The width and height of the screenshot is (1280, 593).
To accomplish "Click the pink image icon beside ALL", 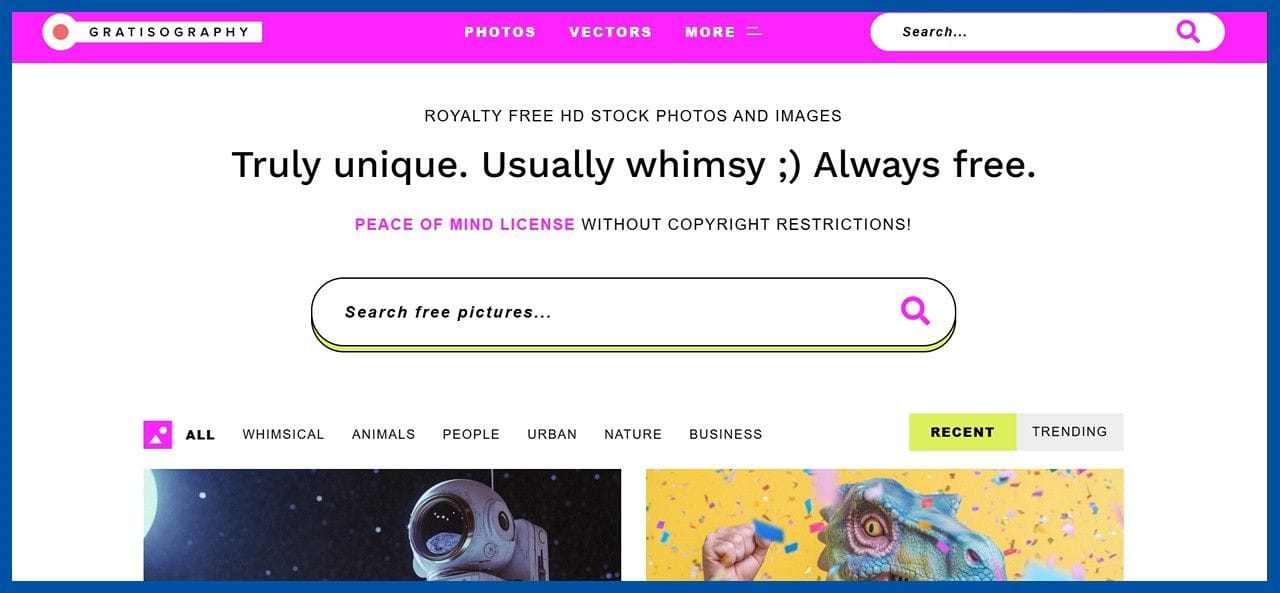I will coord(158,435).
